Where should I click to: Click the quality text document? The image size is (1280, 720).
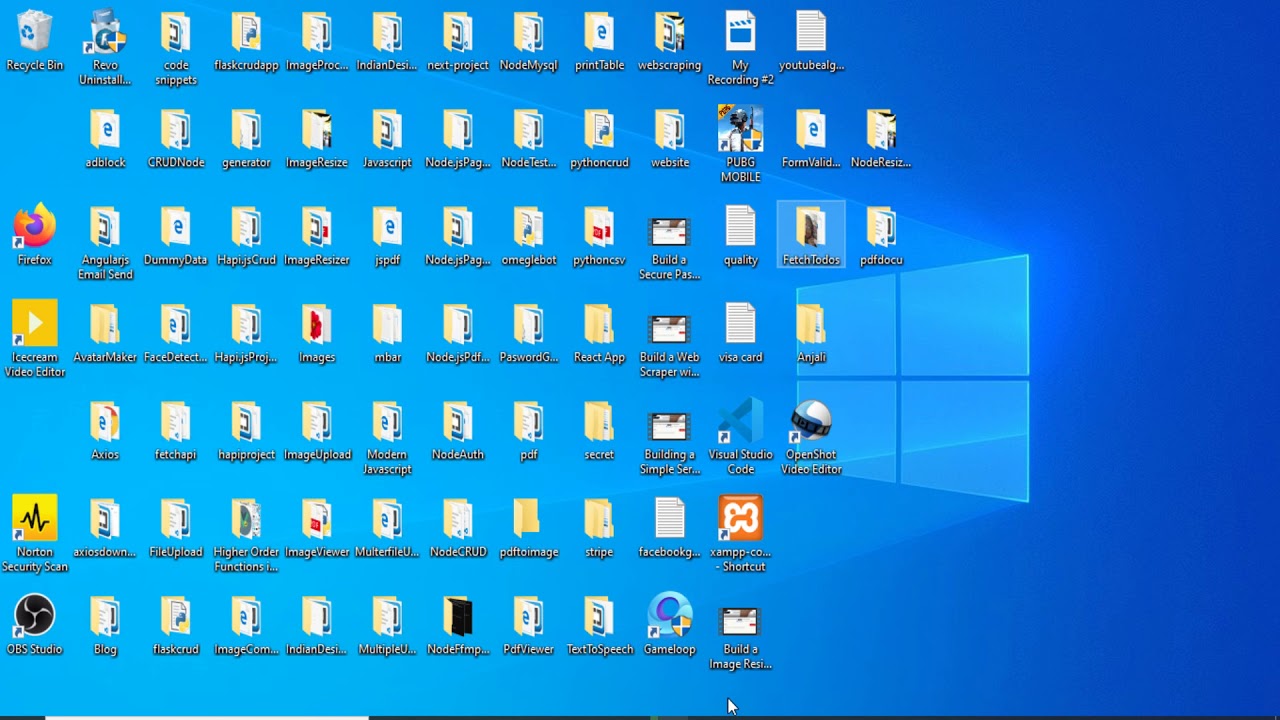pos(740,228)
